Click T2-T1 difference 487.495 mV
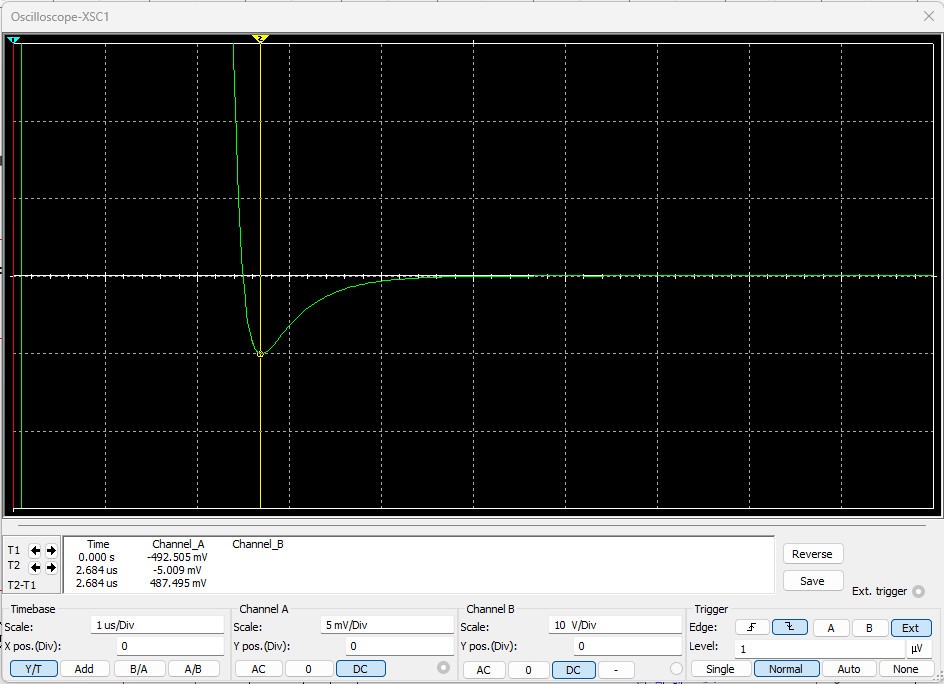Image resolution: width=944 pixels, height=684 pixels. (x=178, y=583)
